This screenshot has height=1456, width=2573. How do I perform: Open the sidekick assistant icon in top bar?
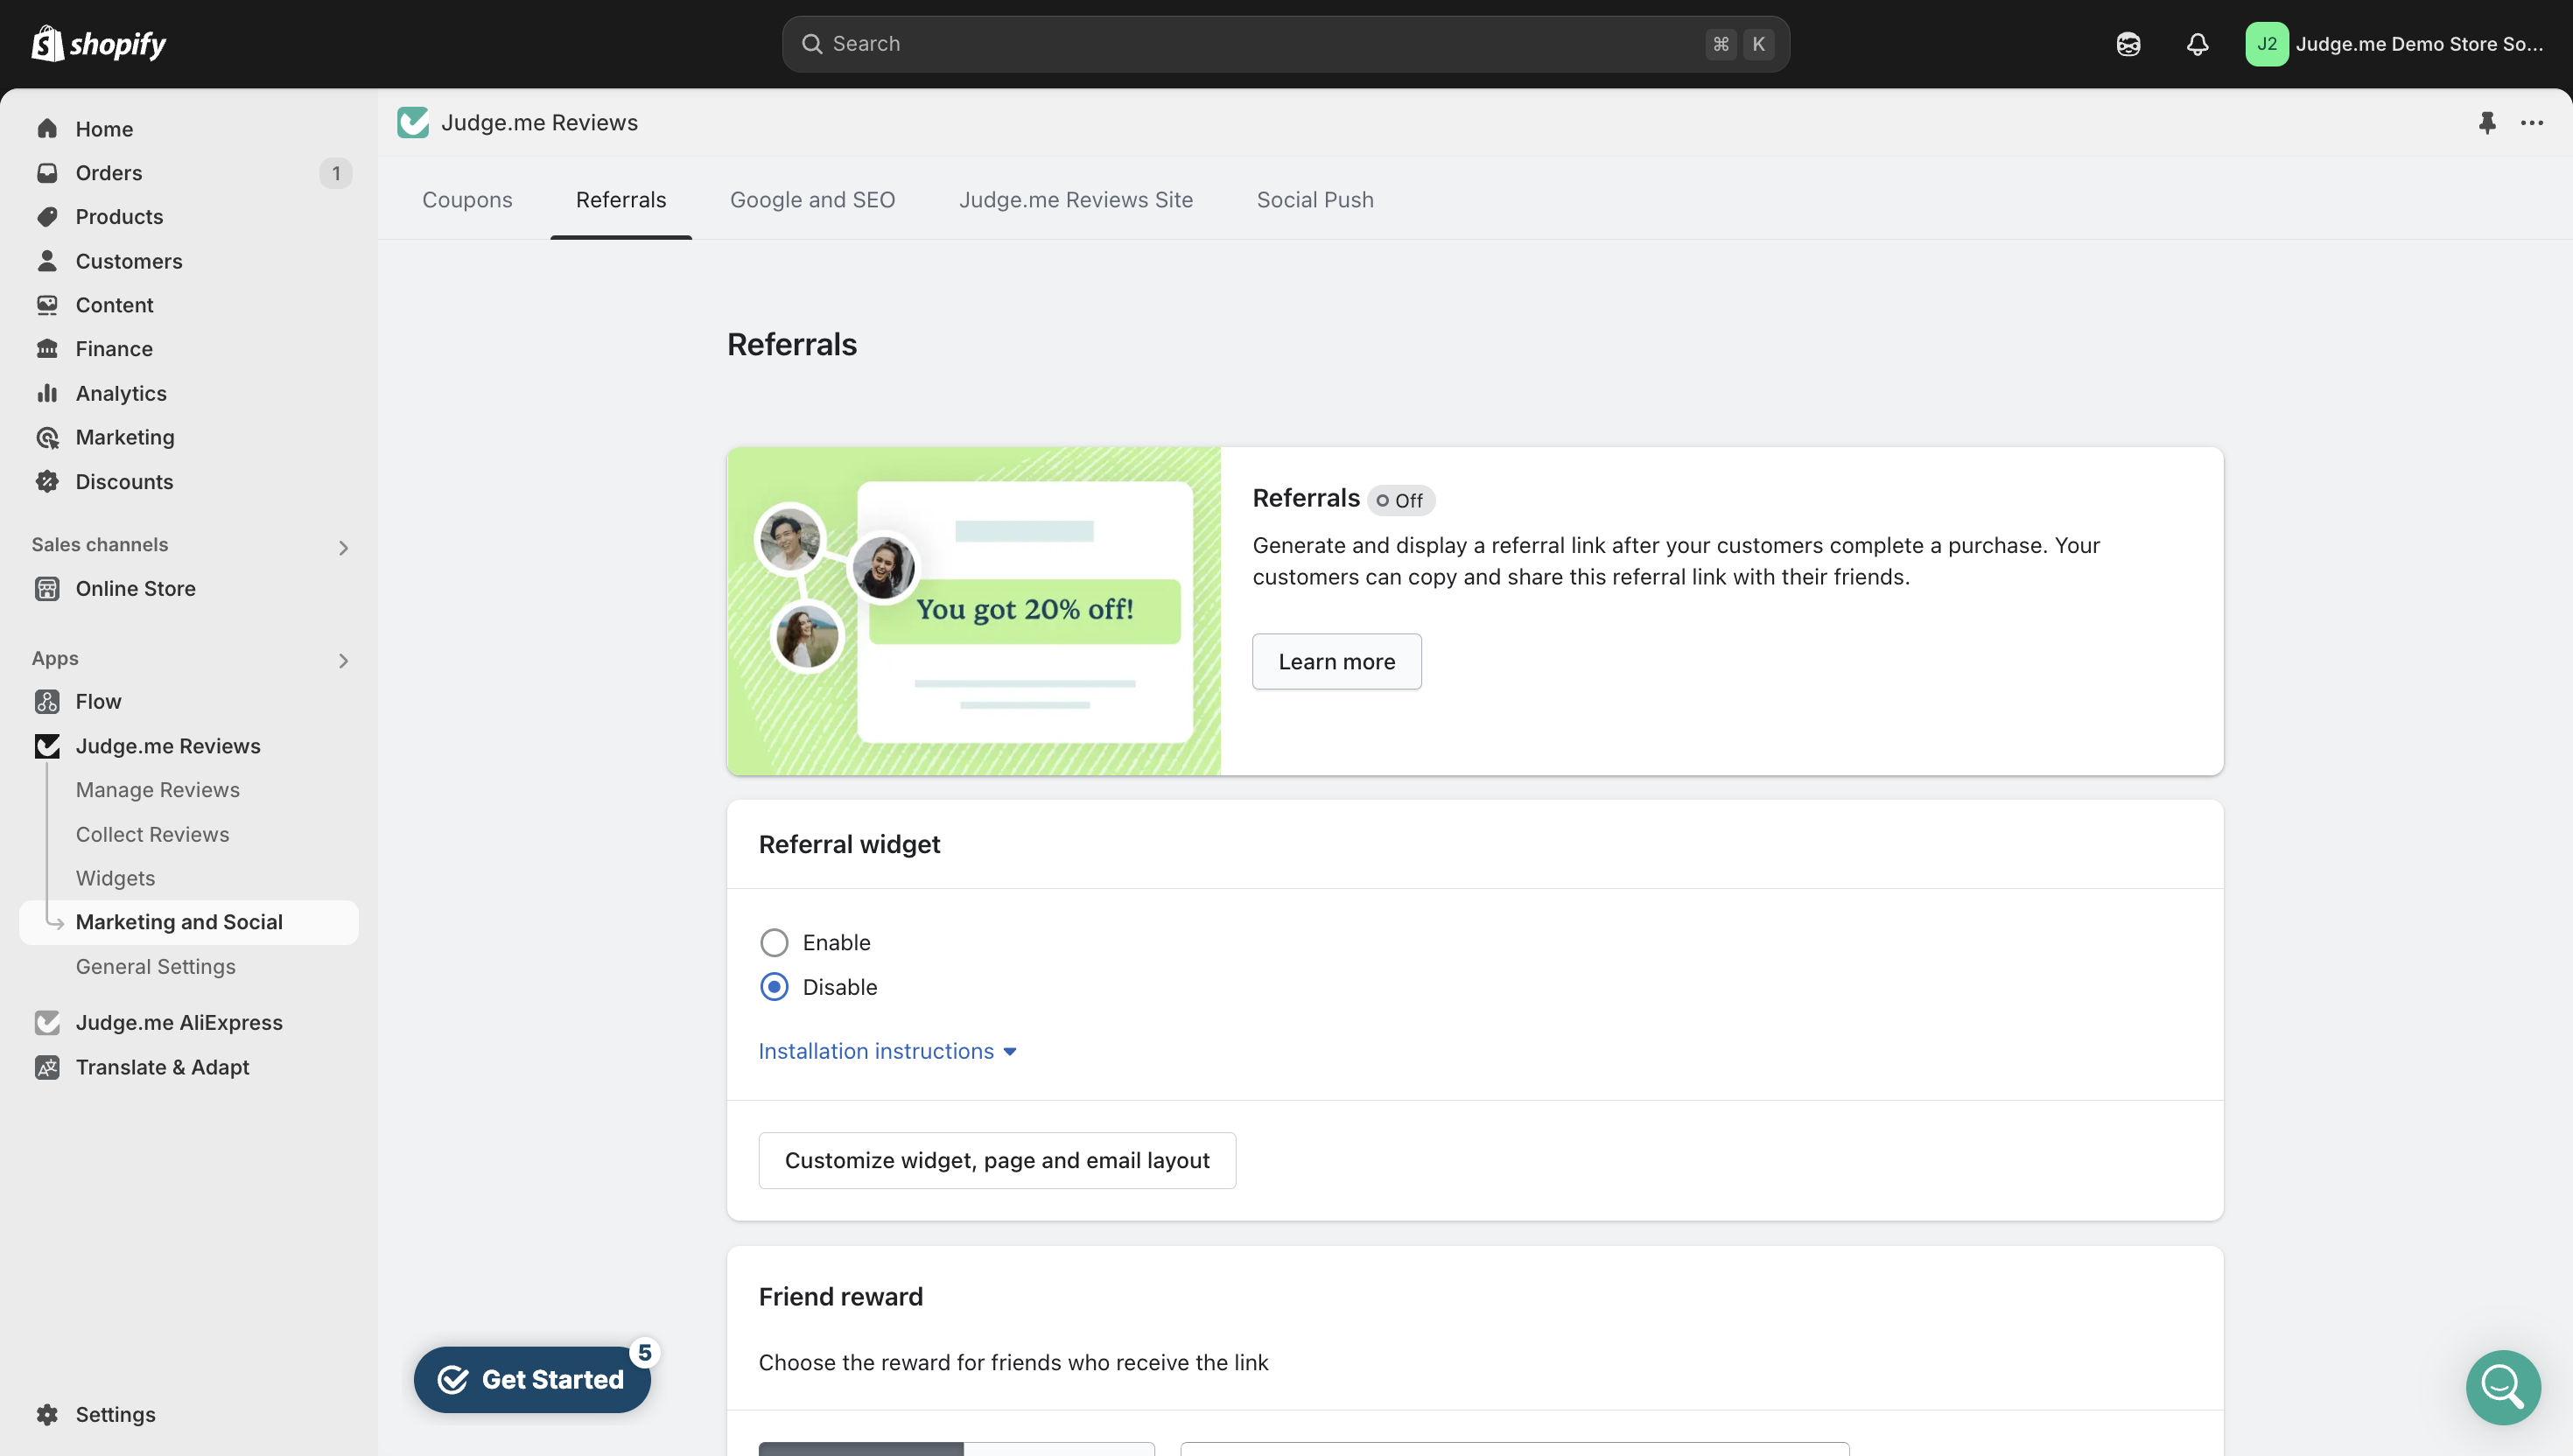(2128, 44)
